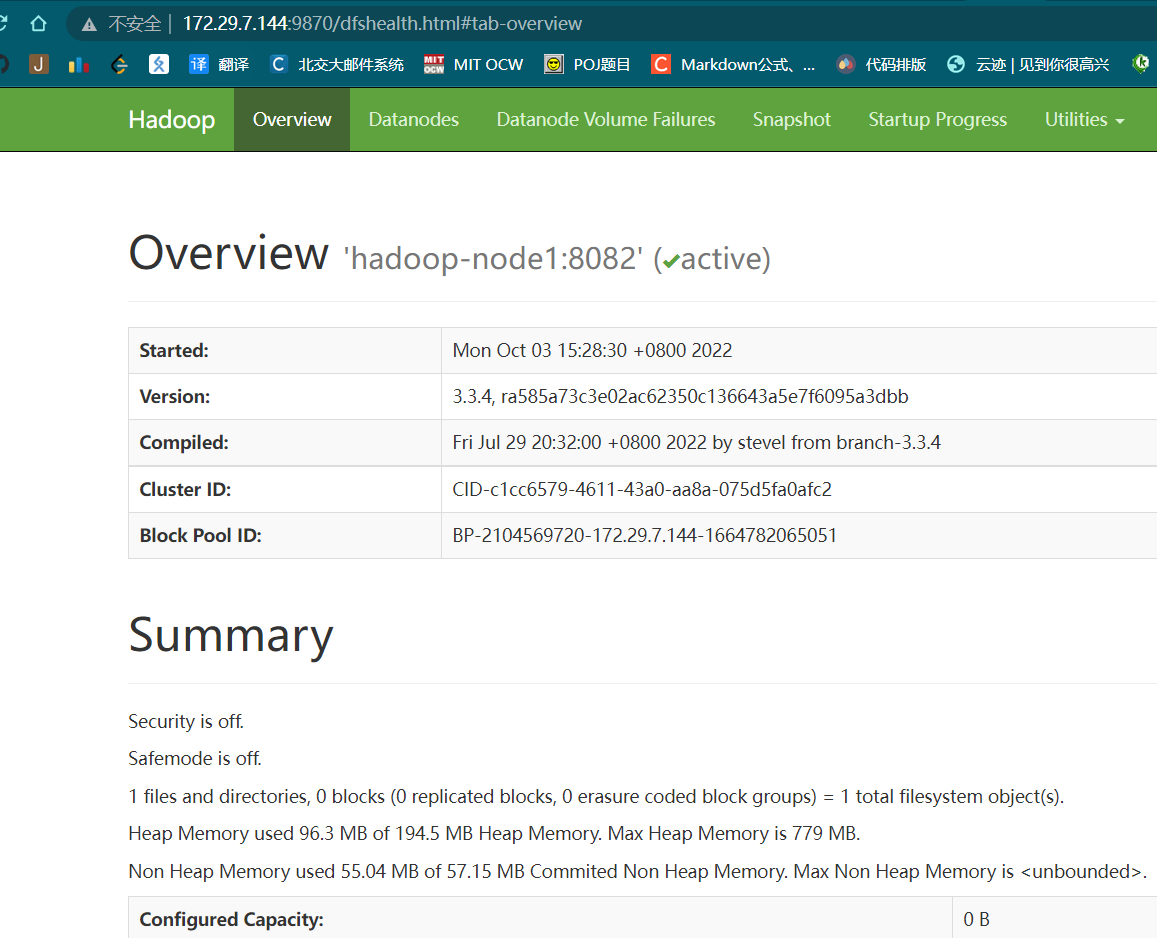The image size is (1157, 938).
Task: Click the 'Configured Capacity:' row label
Action: pos(232,920)
